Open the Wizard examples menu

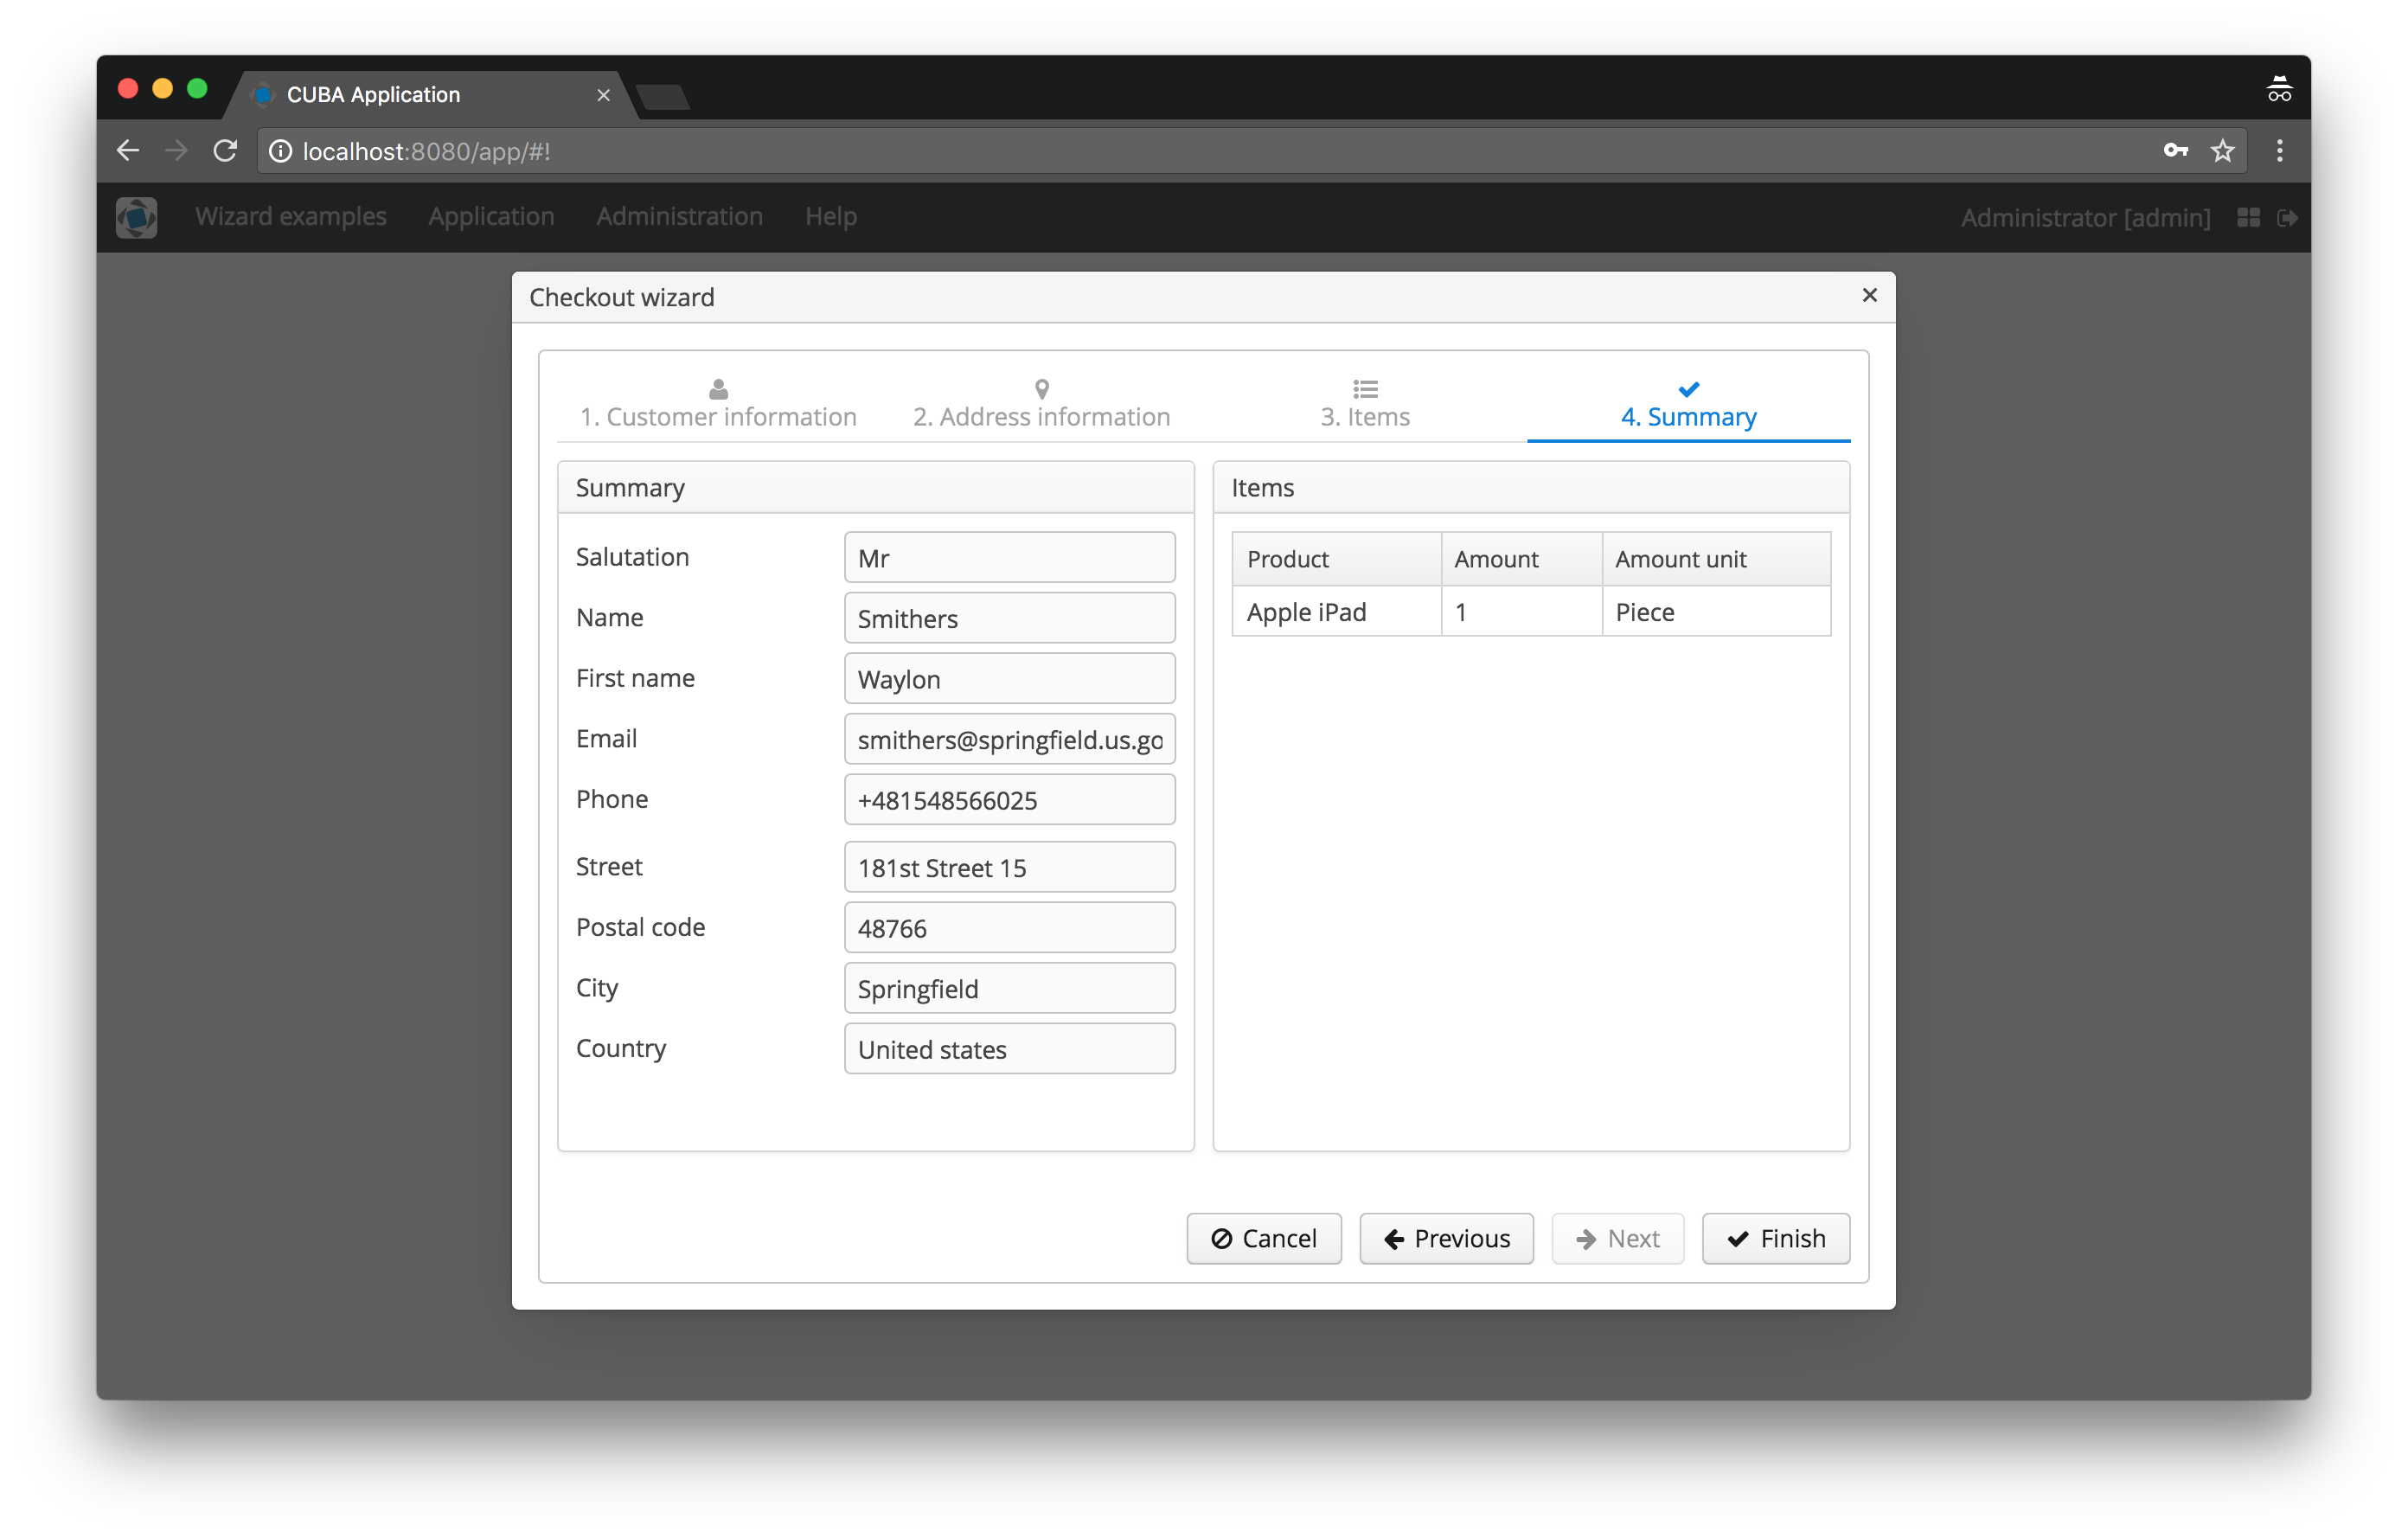pos(290,217)
